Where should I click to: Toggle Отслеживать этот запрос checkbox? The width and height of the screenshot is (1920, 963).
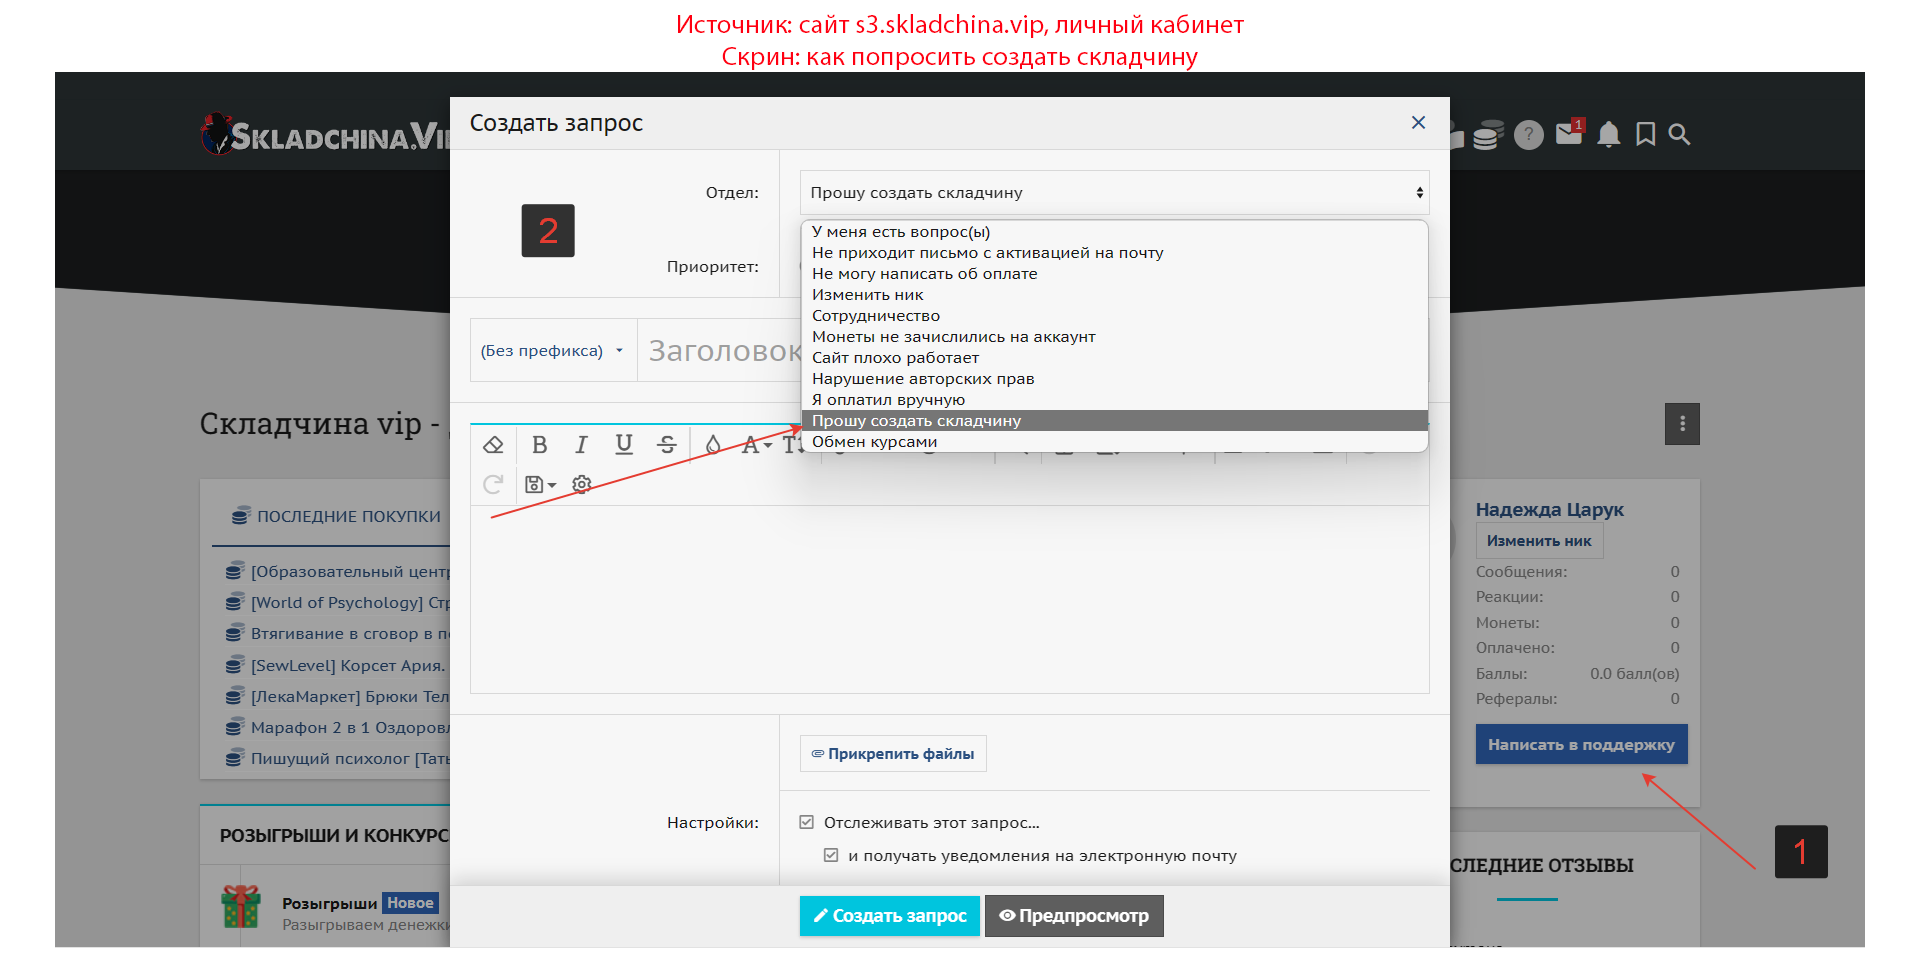806,822
